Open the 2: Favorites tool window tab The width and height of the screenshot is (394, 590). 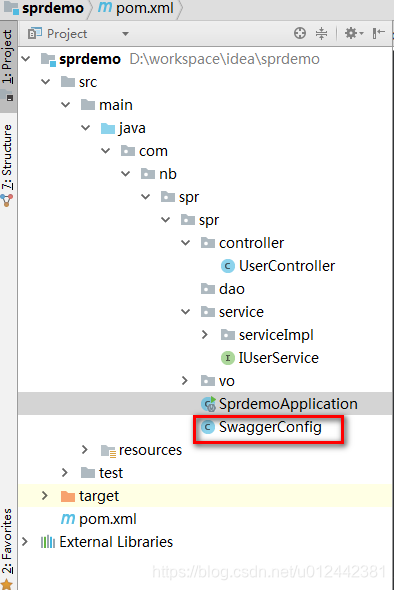tap(8, 547)
